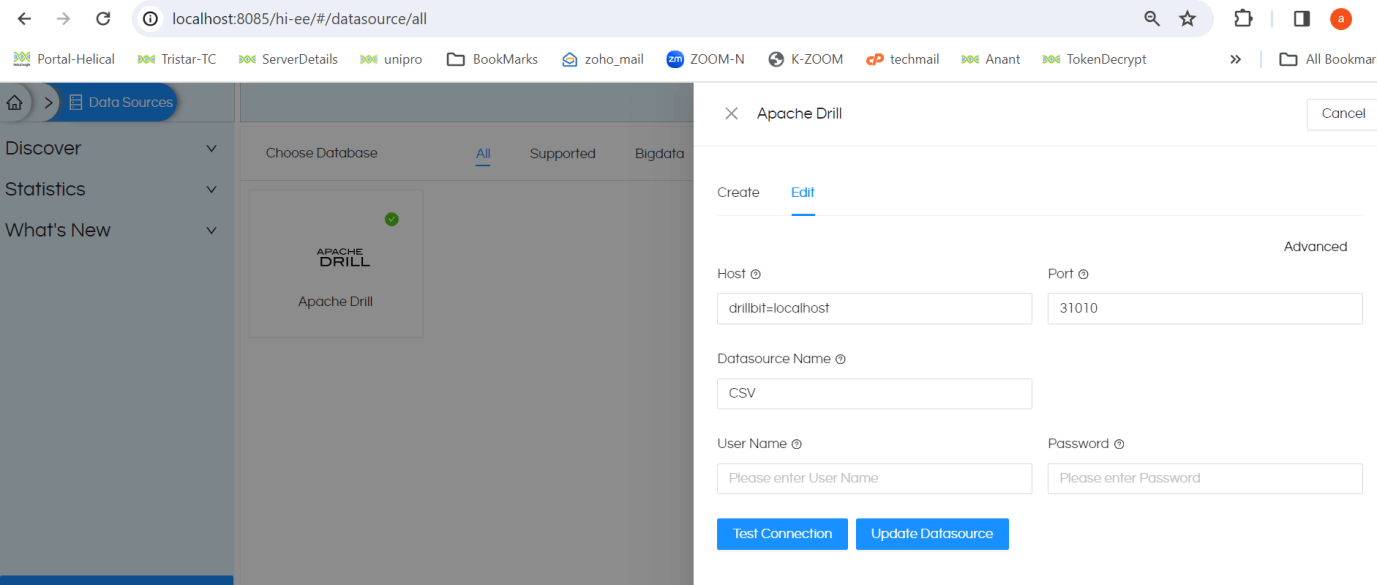Focus the Host input field
This screenshot has height=585, width=1377.
874,308
